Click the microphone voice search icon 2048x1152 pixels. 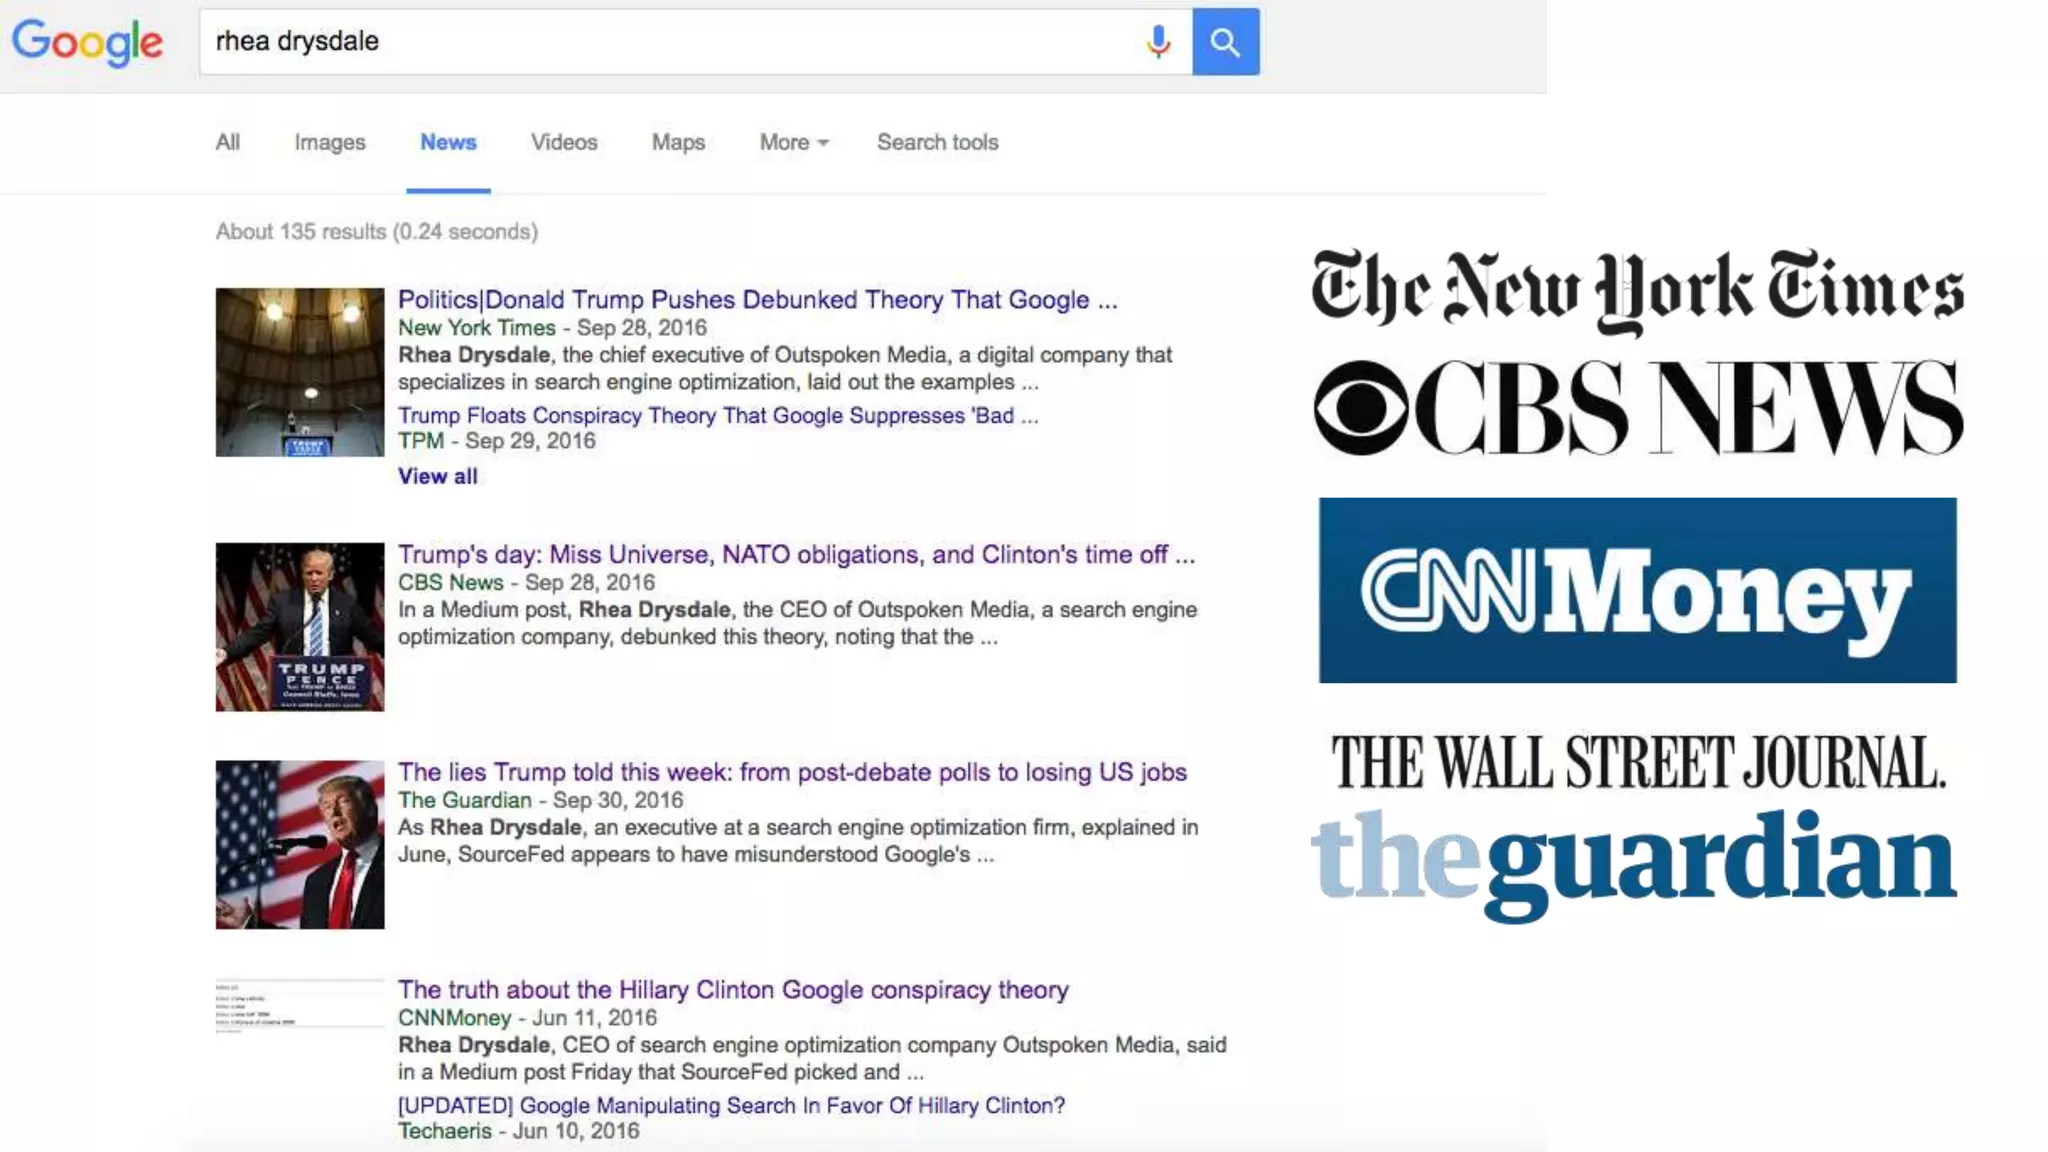(x=1158, y=42)
